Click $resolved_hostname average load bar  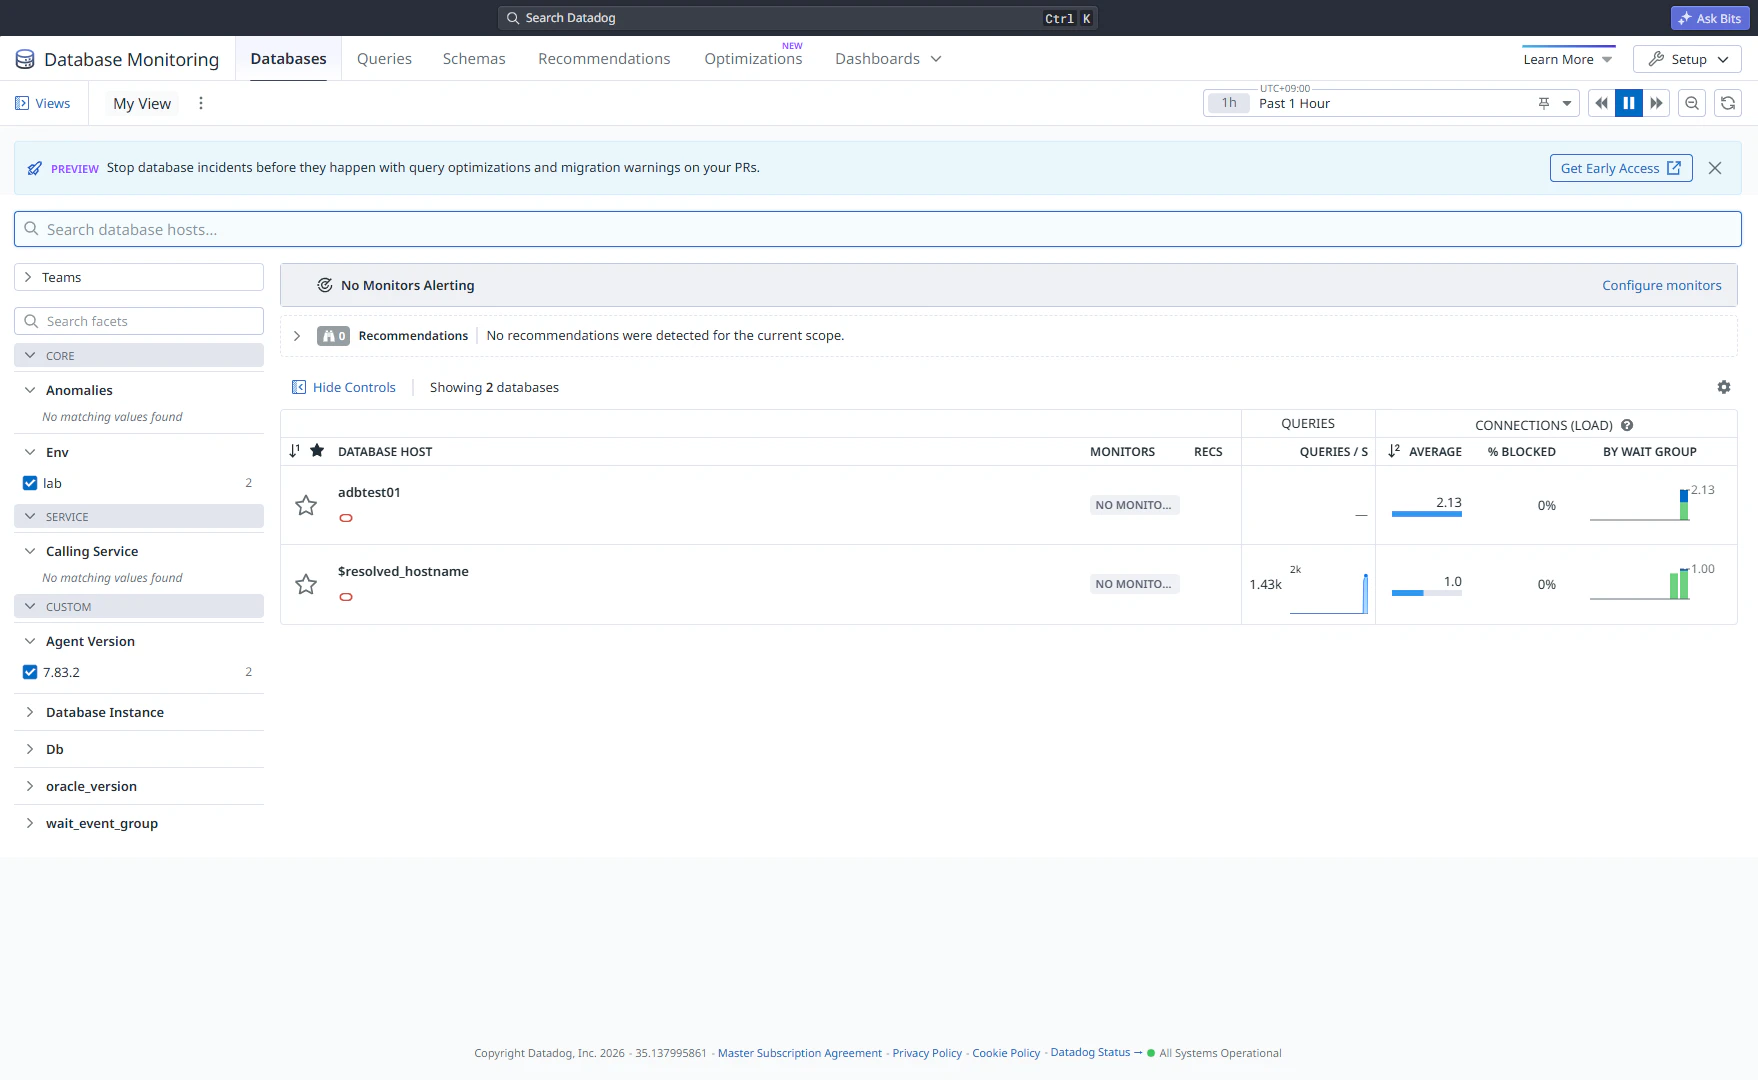point(1427,593)
